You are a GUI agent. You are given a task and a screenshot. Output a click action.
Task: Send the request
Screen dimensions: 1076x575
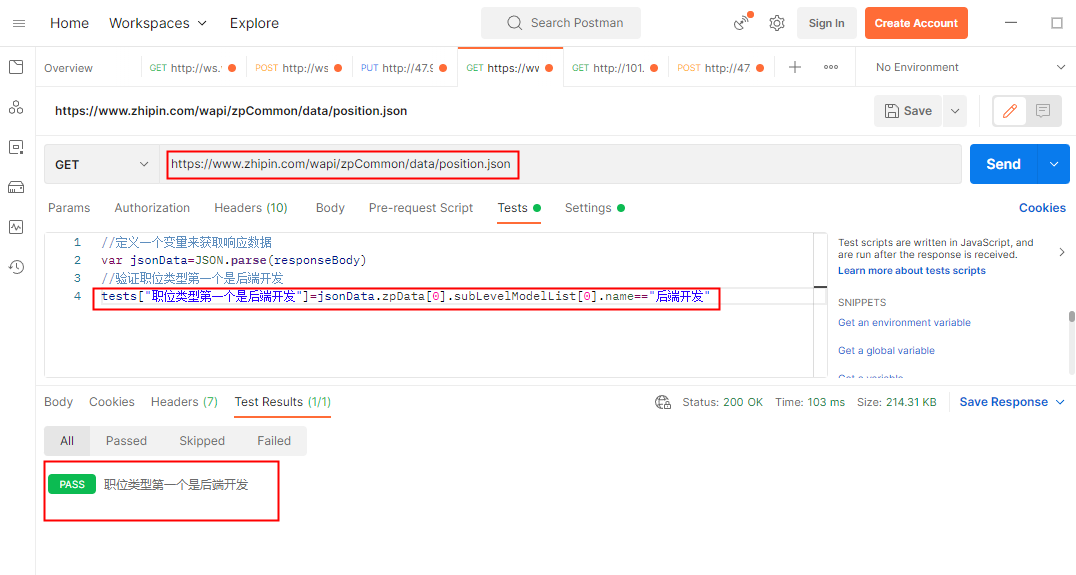point(1003,164)
